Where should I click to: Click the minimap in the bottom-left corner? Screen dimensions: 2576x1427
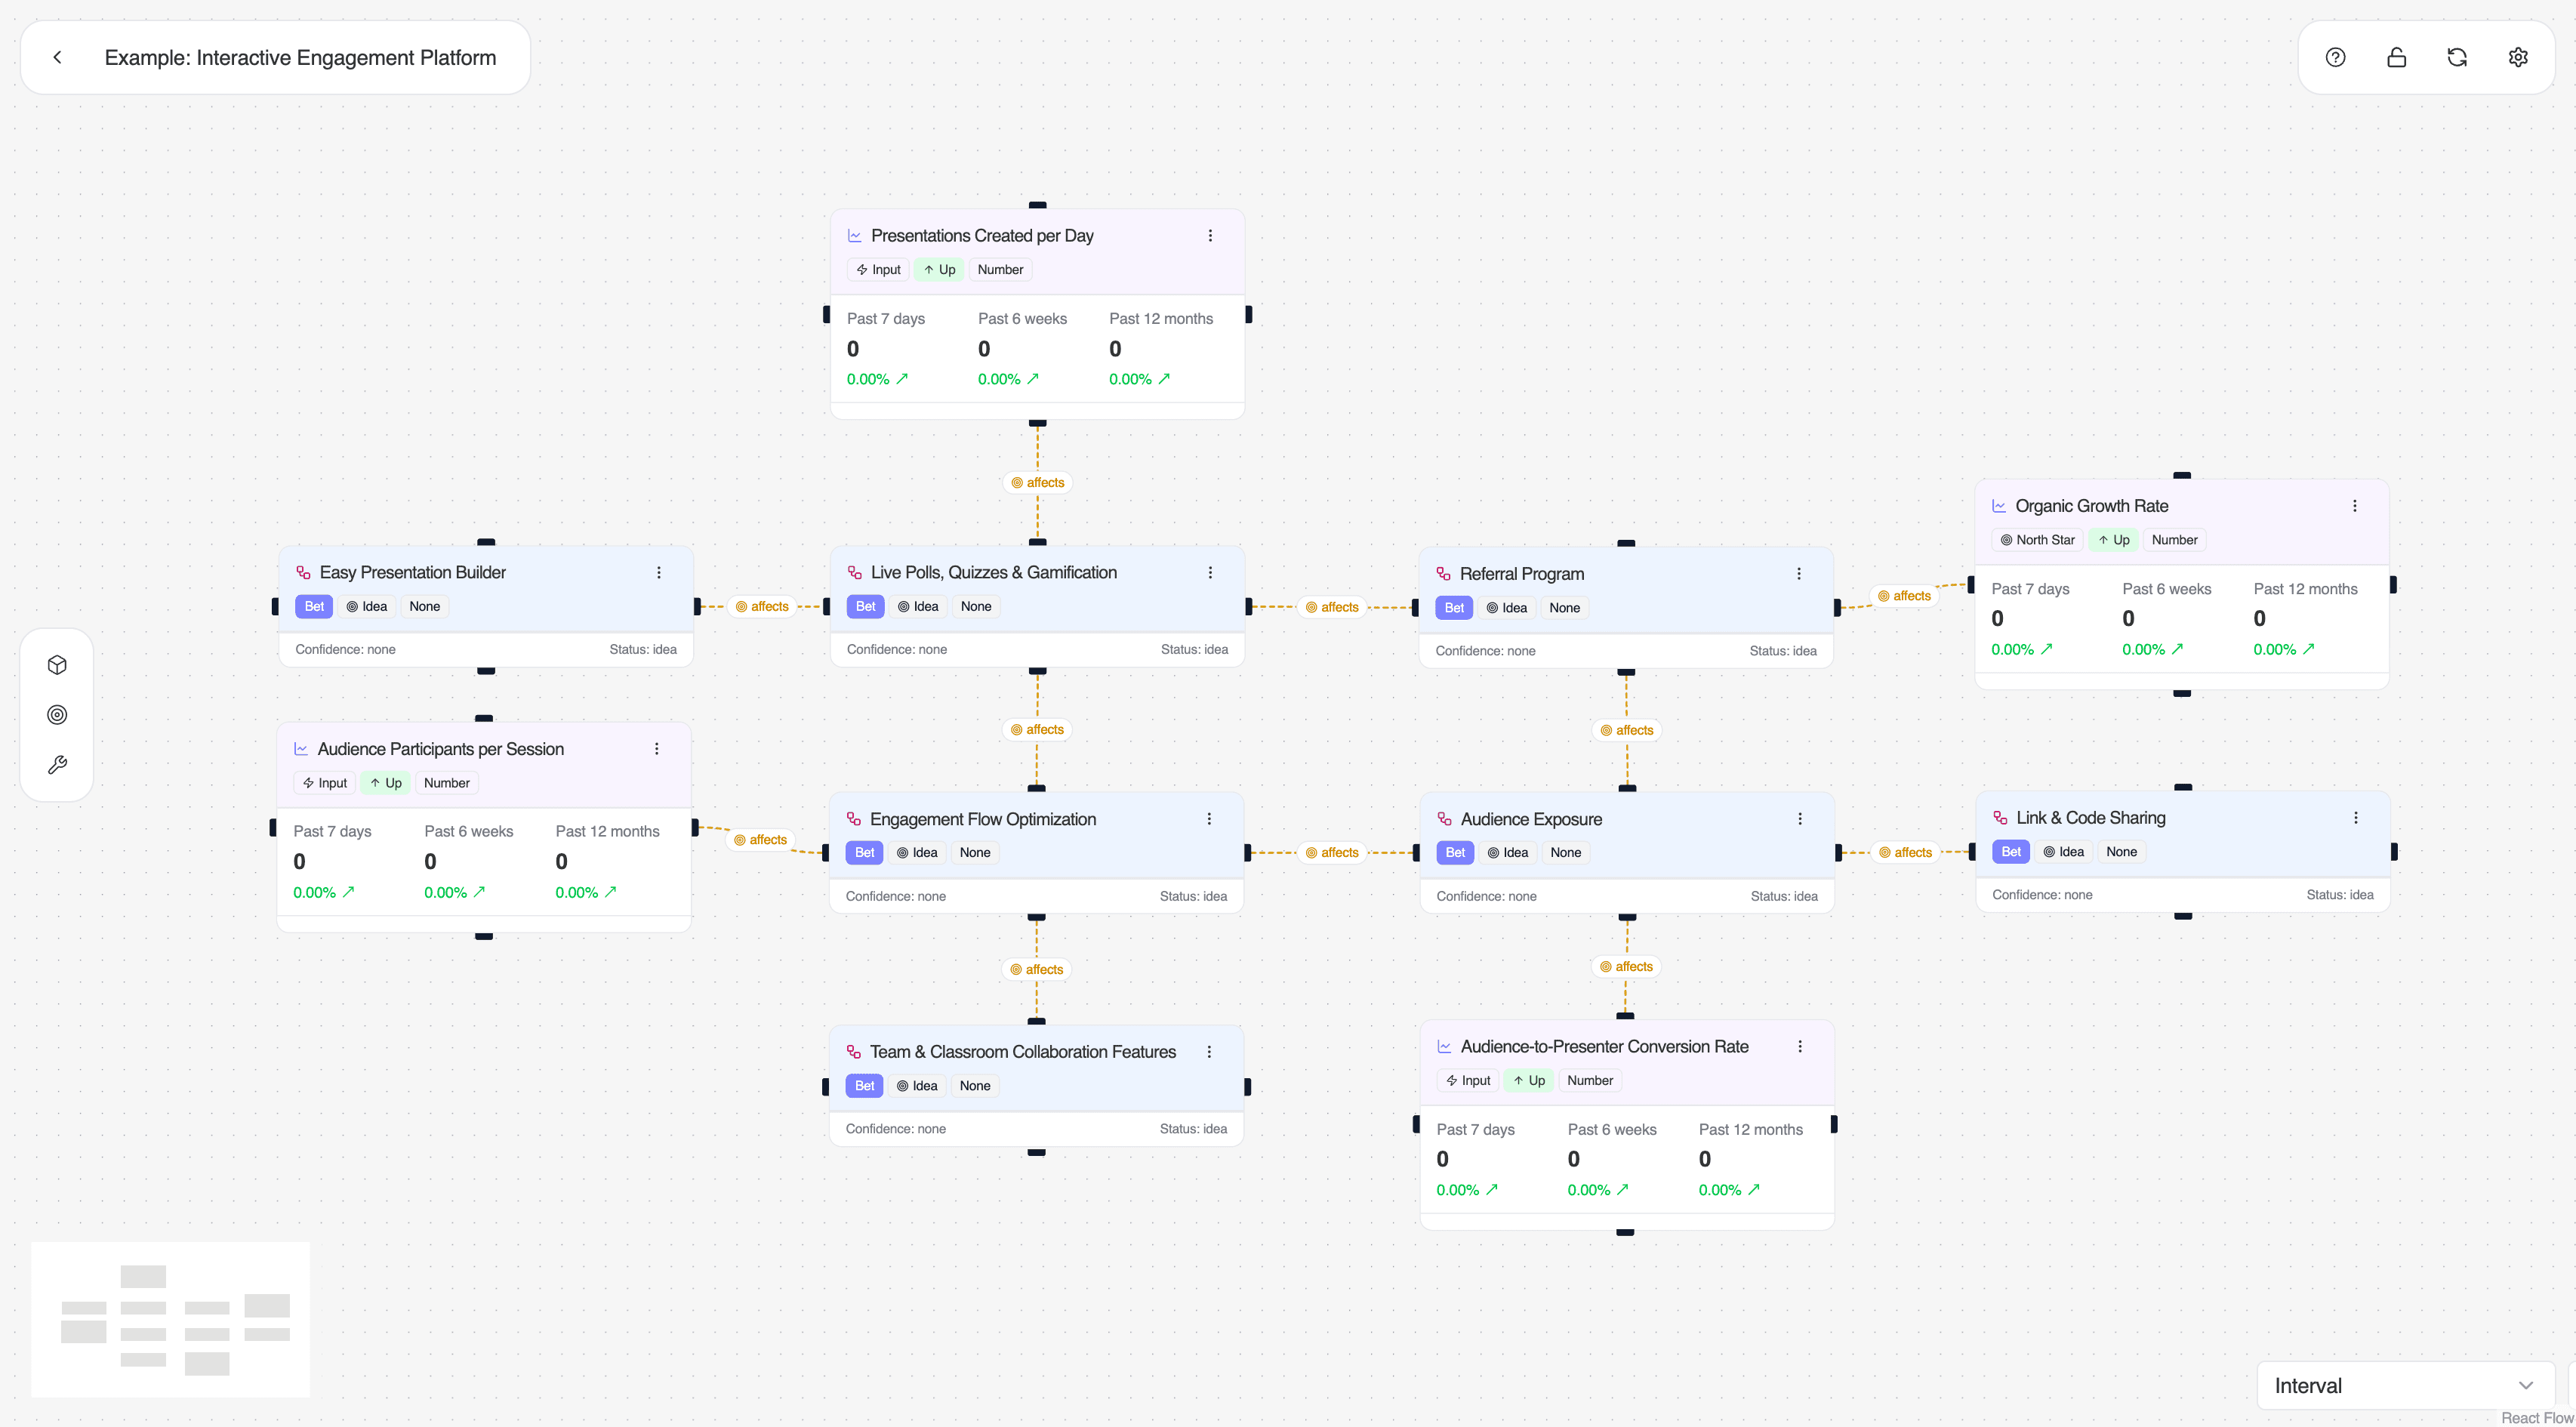tap(170, 1319)
